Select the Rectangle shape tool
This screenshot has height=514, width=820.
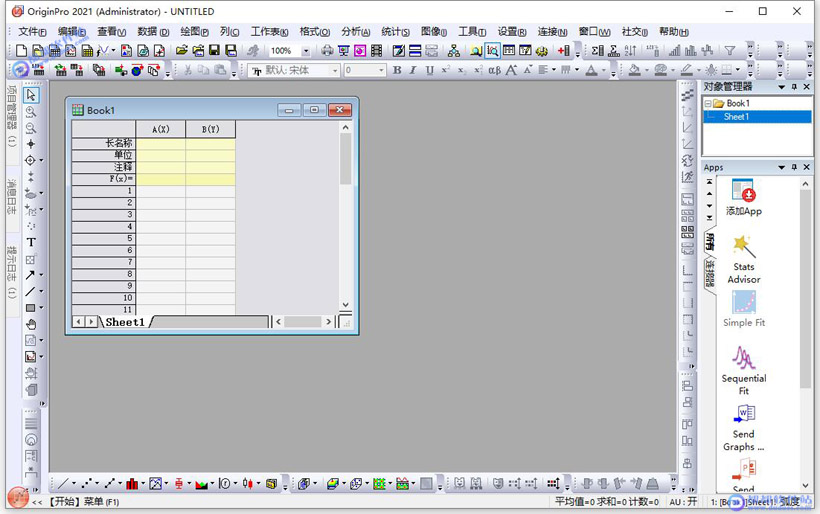[30, 308]
